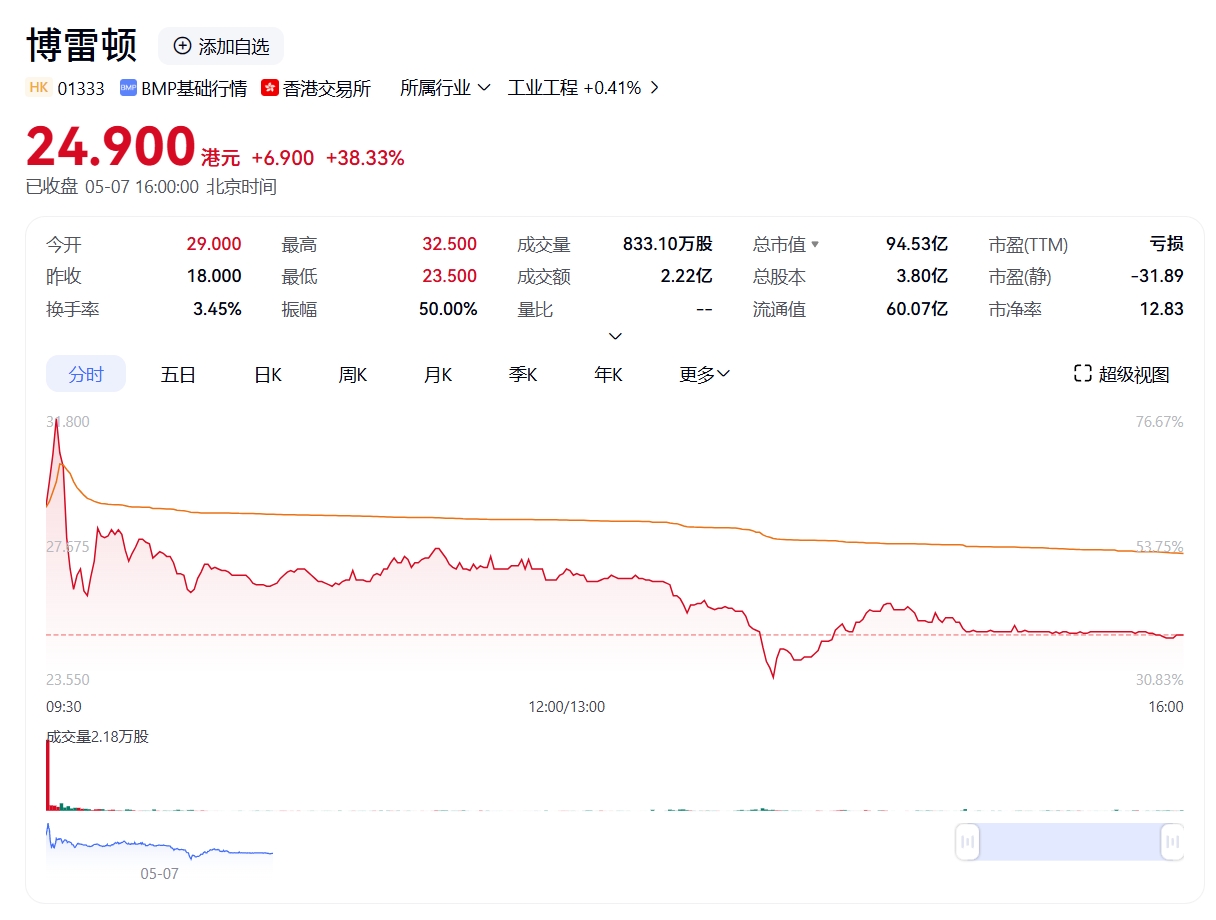1216x920 pixels.
Task: Click the 香港交易所 label
Action: pyautogui.click(x=327, y=88)
